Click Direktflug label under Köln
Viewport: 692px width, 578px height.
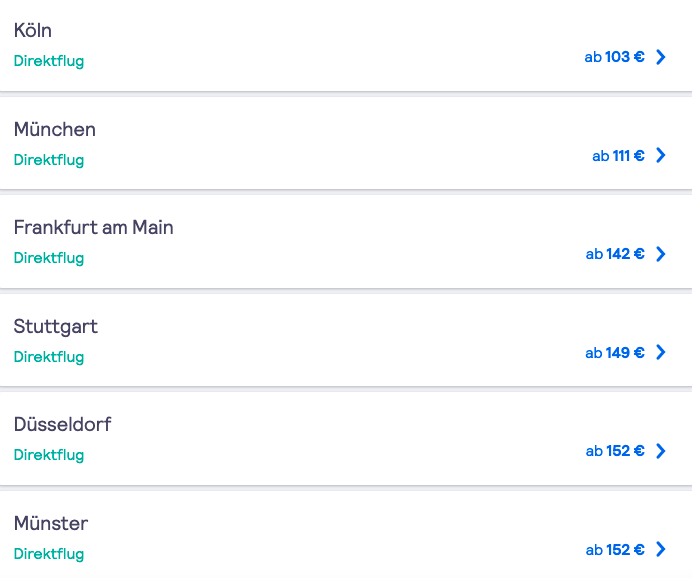[49, 61]
